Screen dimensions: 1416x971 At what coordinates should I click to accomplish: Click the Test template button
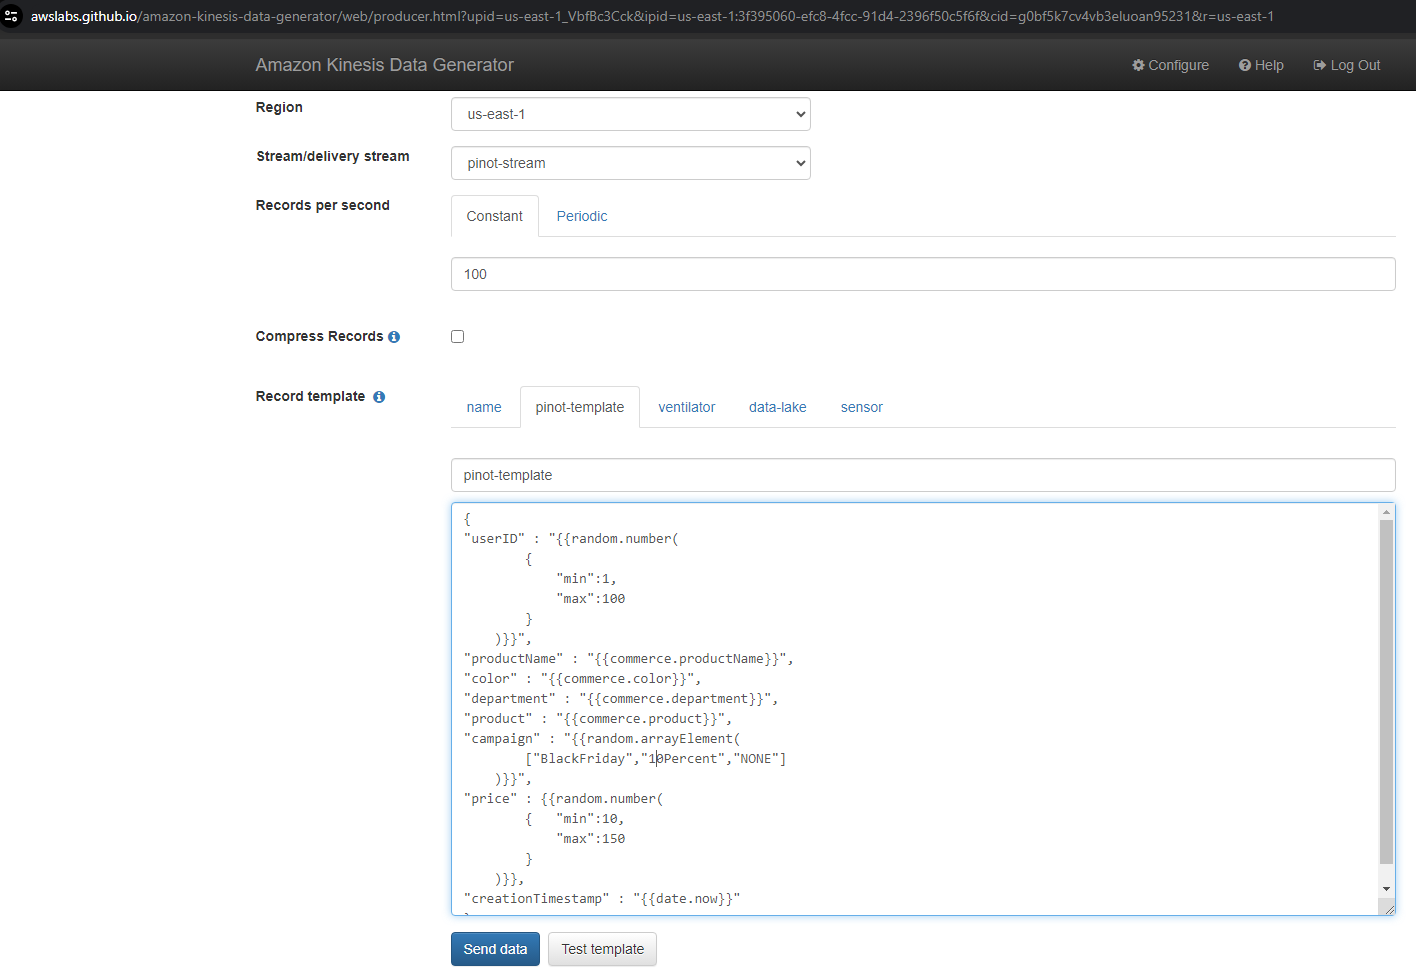click(601, 948)
